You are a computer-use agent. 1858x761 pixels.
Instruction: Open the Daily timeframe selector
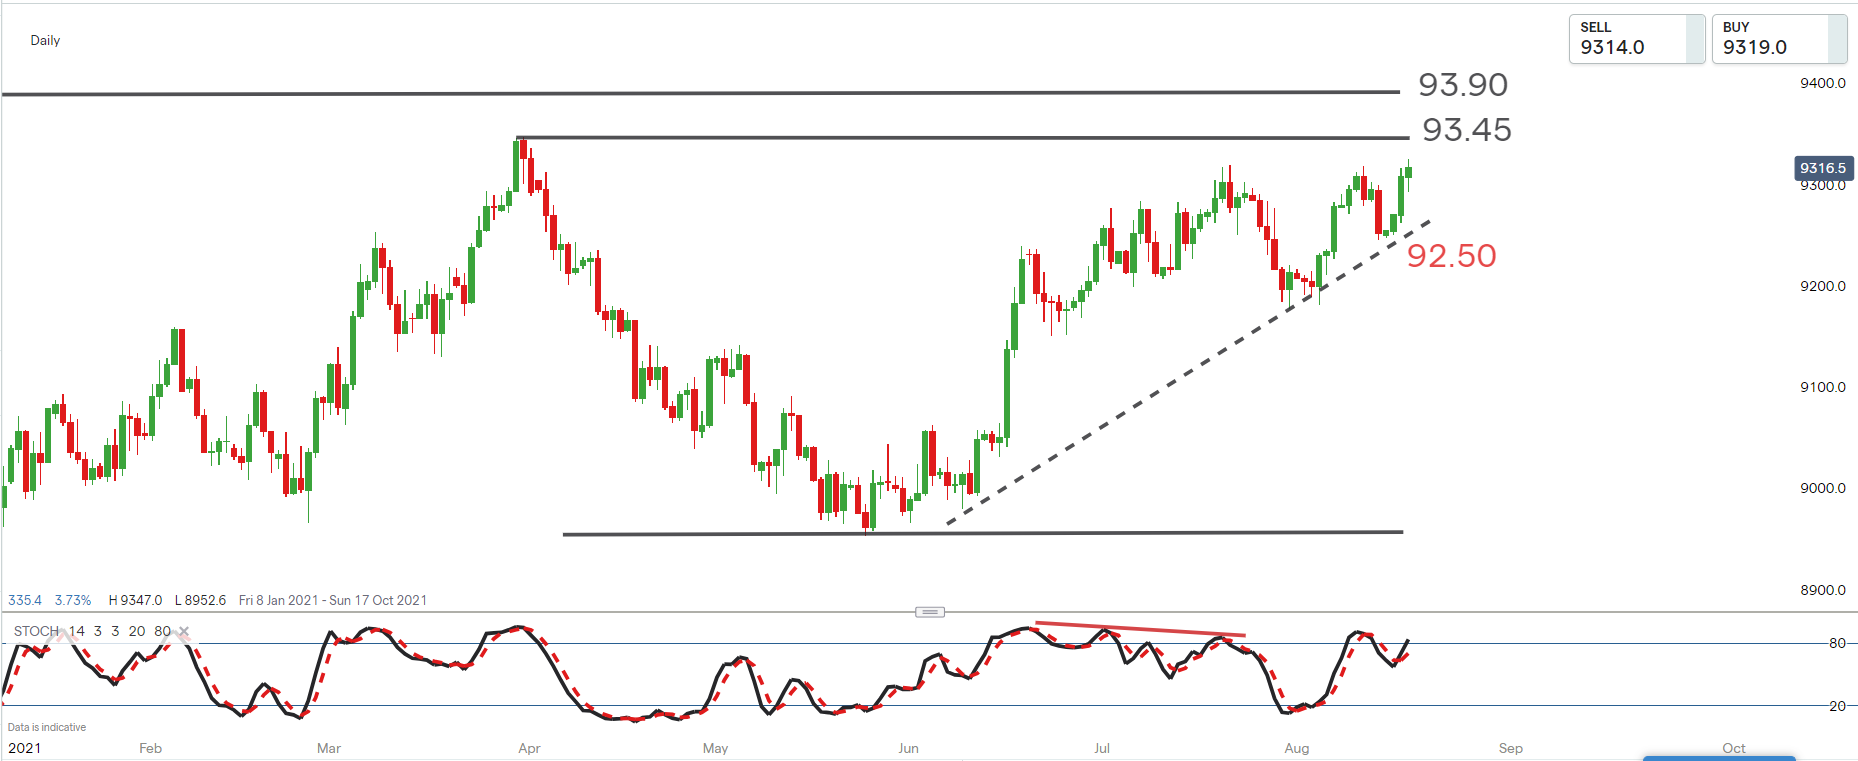pyautogui.click(x=45, y=40)
